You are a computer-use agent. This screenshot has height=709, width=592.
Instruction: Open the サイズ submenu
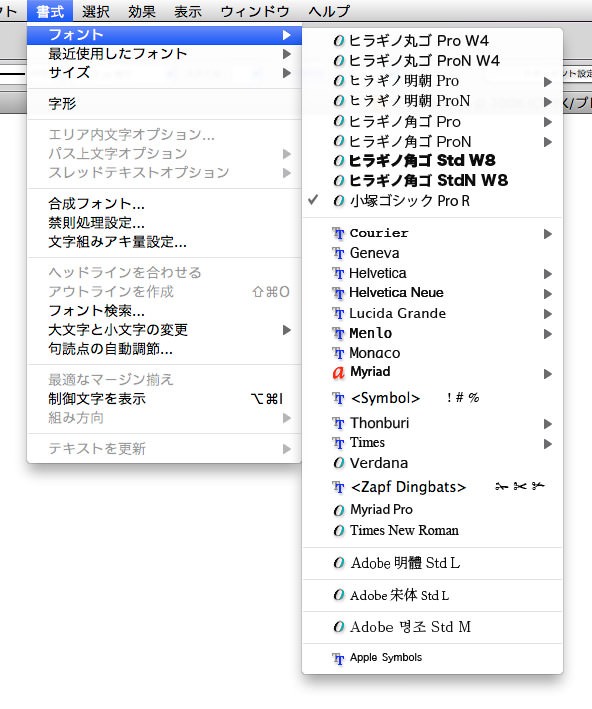click(164, 73)
